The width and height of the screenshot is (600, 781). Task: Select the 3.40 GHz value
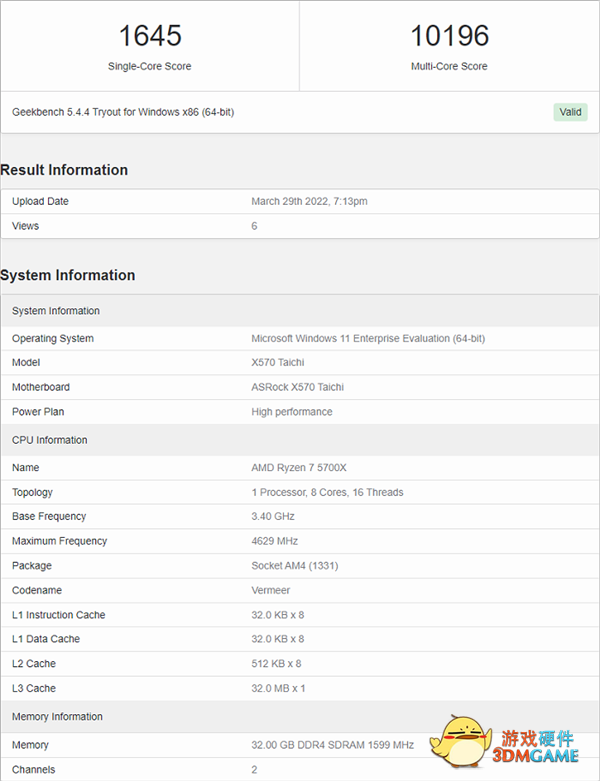coord(273,517)
